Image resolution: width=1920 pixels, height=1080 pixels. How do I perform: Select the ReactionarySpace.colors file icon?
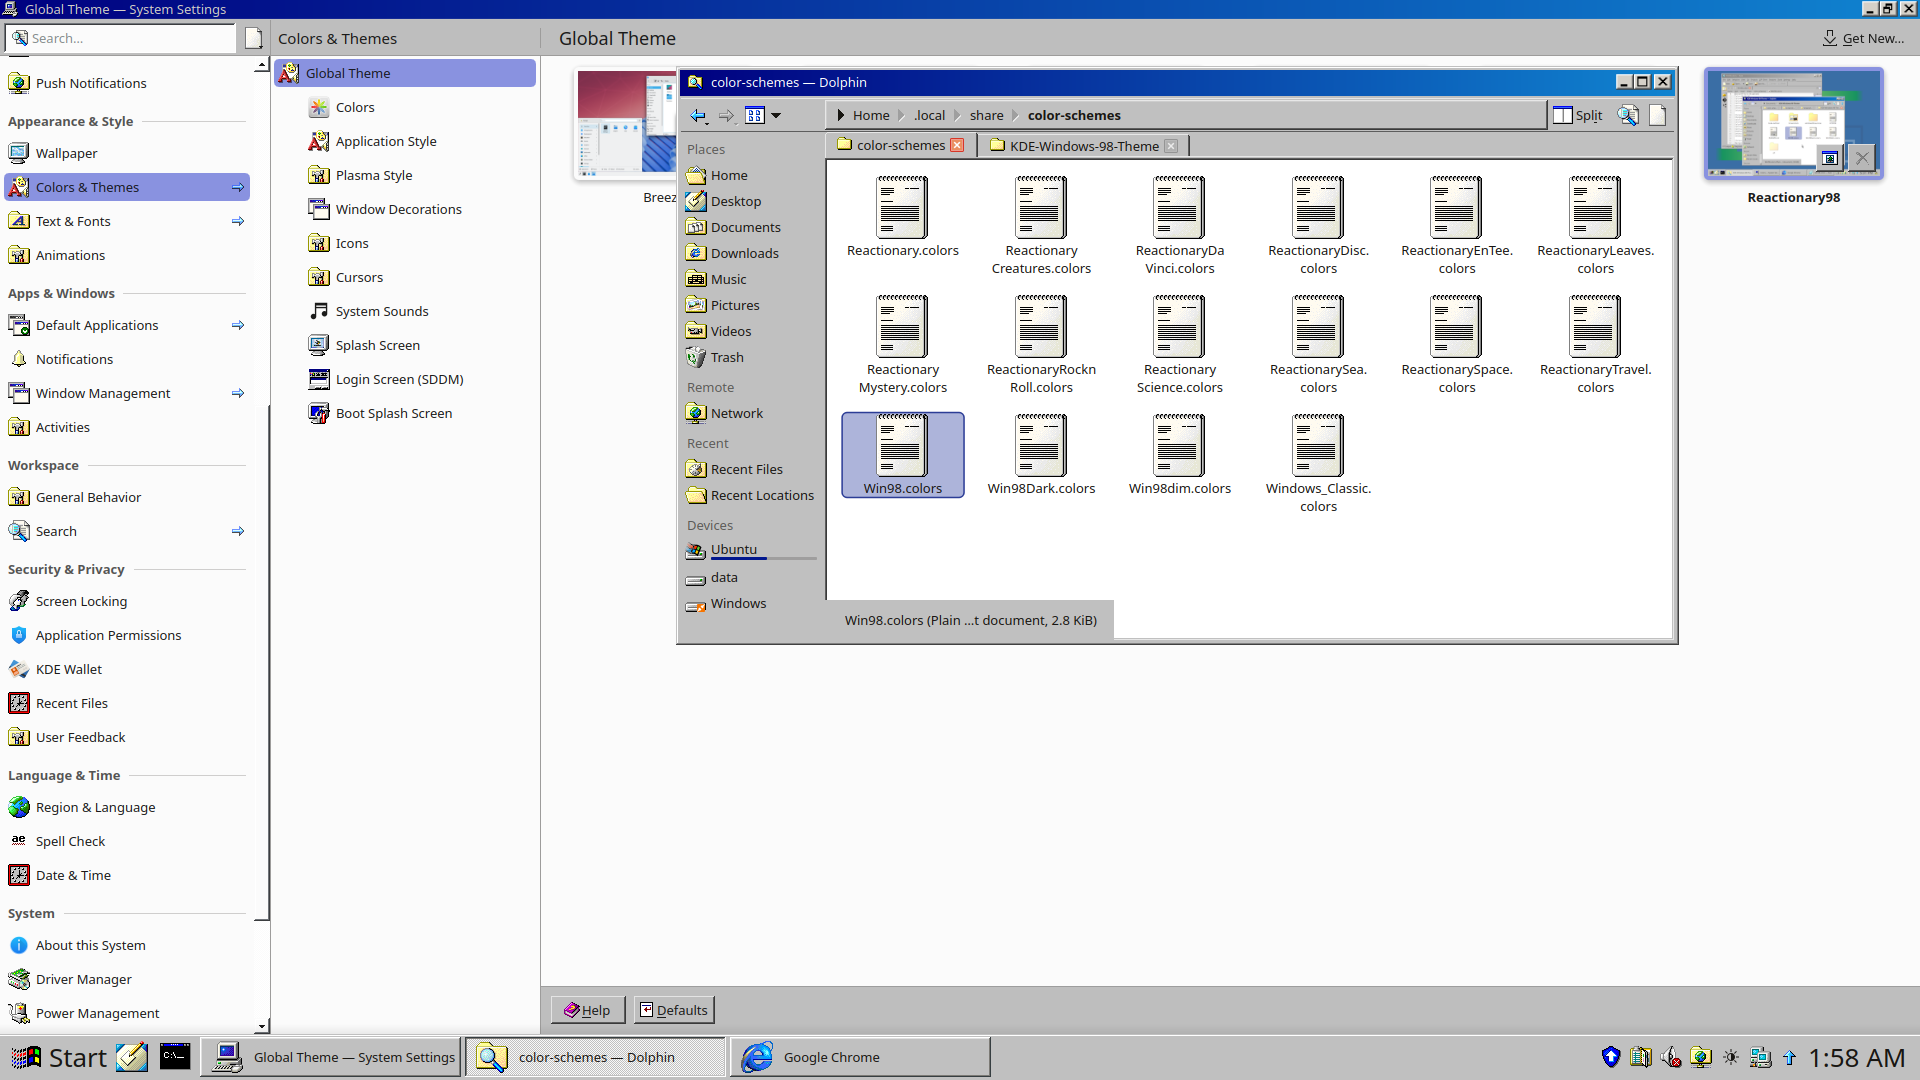[x=1456, y=327]
